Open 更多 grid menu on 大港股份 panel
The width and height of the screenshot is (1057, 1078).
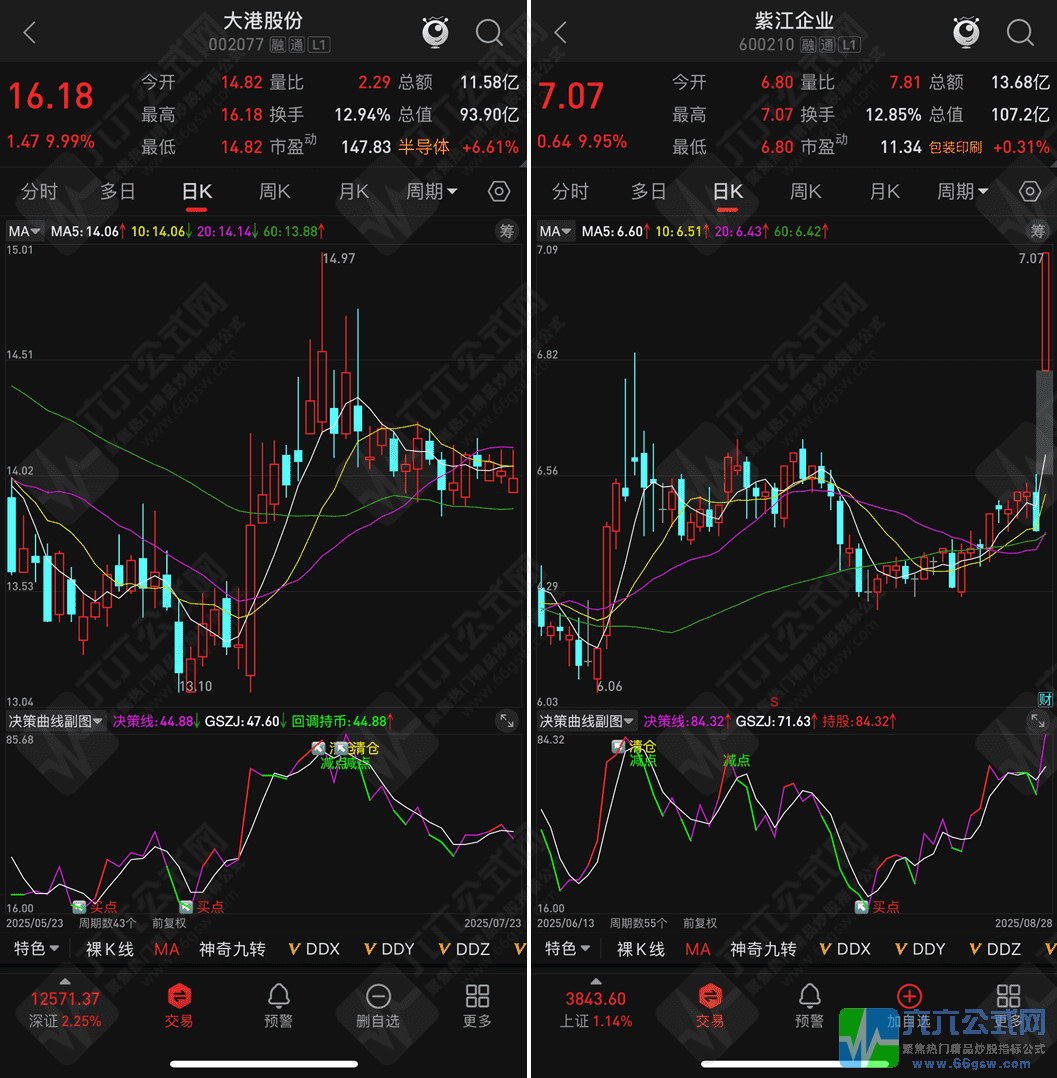pos(477,1005)
